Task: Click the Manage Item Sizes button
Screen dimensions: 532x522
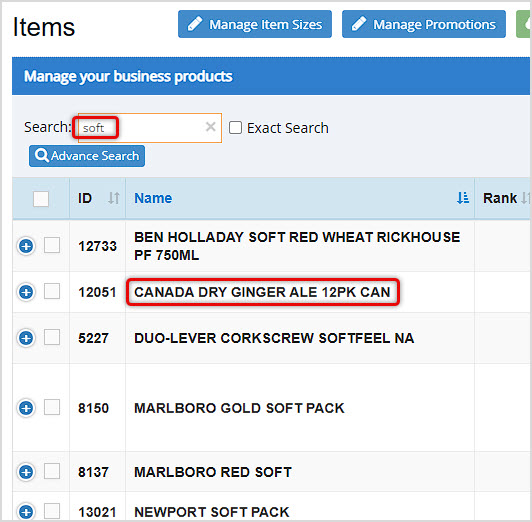Action: pos(255,24)
